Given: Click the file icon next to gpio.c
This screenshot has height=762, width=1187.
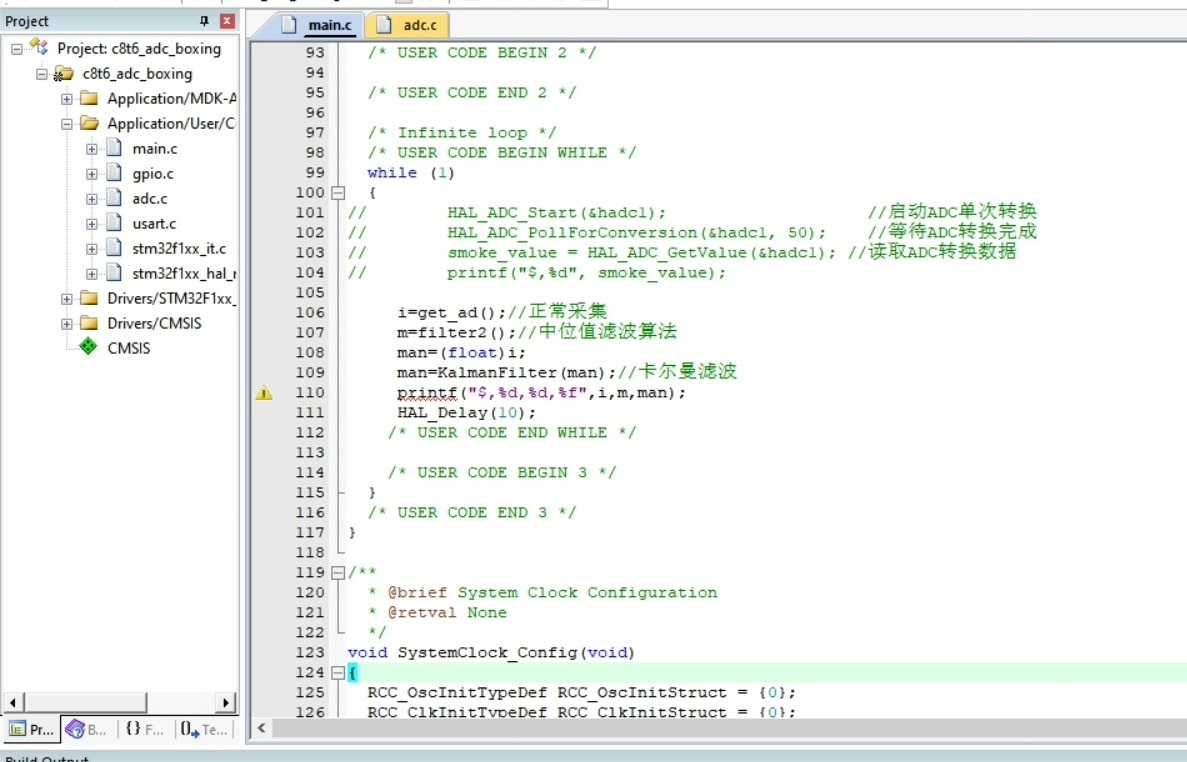Looking at the screenshot, I should [113, 173].
